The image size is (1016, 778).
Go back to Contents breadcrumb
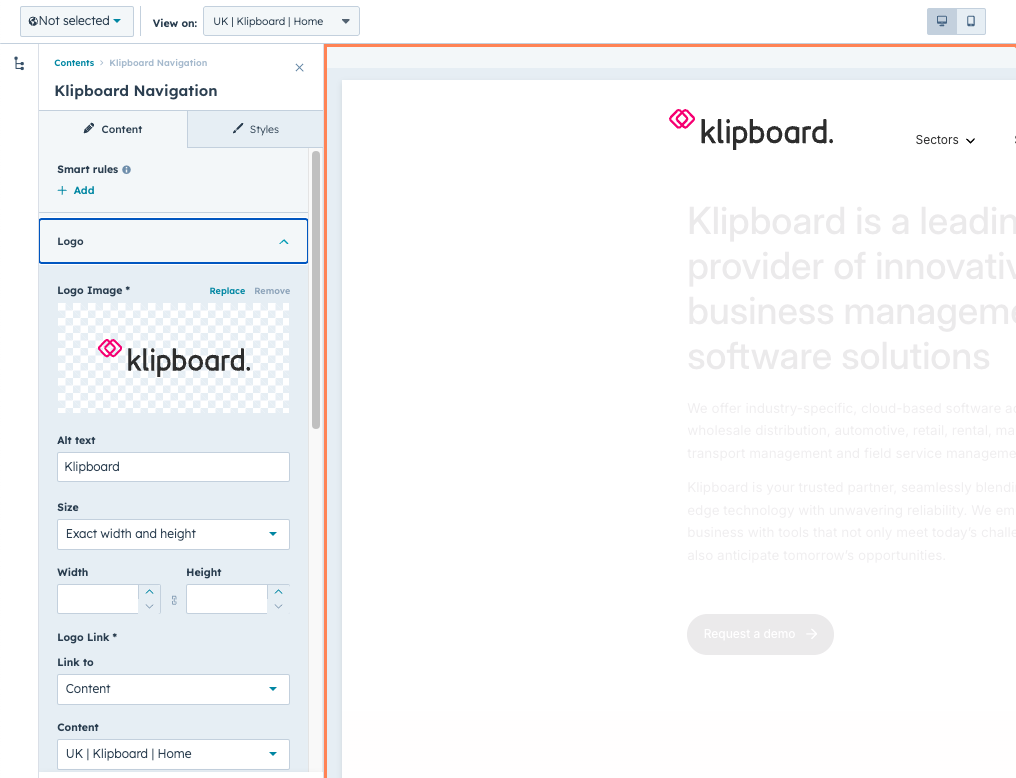[74, 63]
